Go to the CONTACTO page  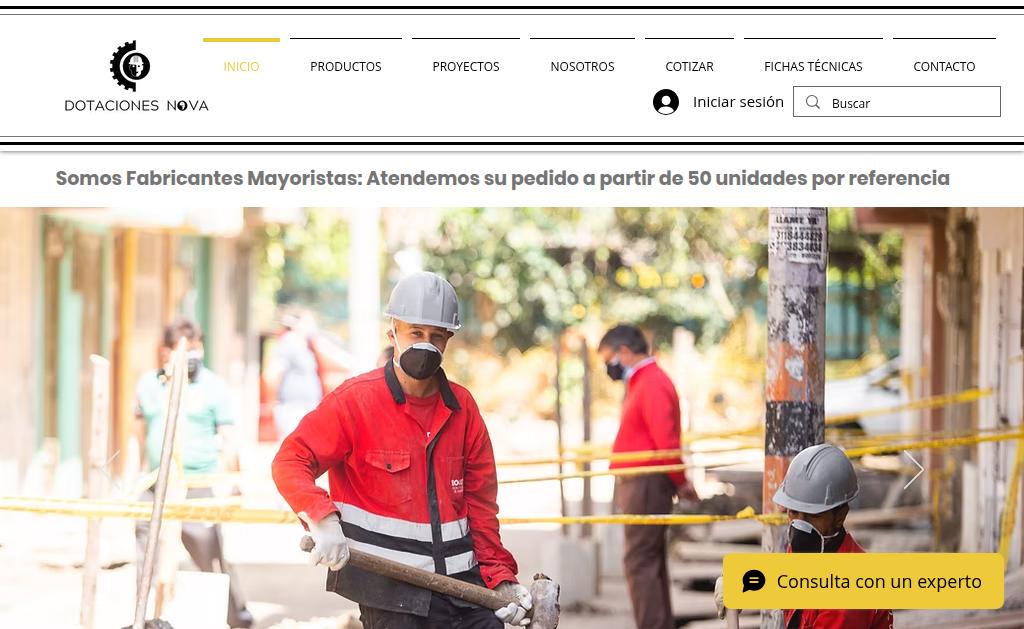(944, 66)
